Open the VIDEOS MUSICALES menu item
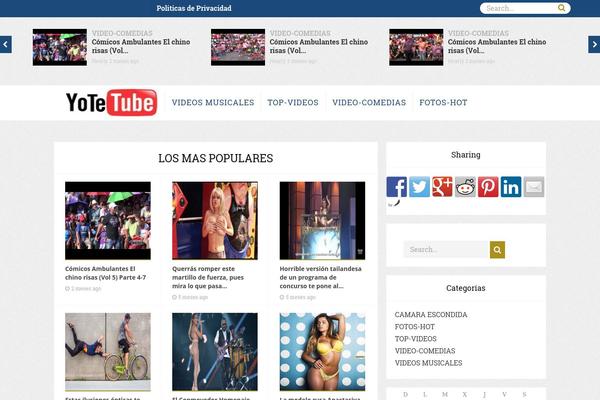 (x=213, y=103)
